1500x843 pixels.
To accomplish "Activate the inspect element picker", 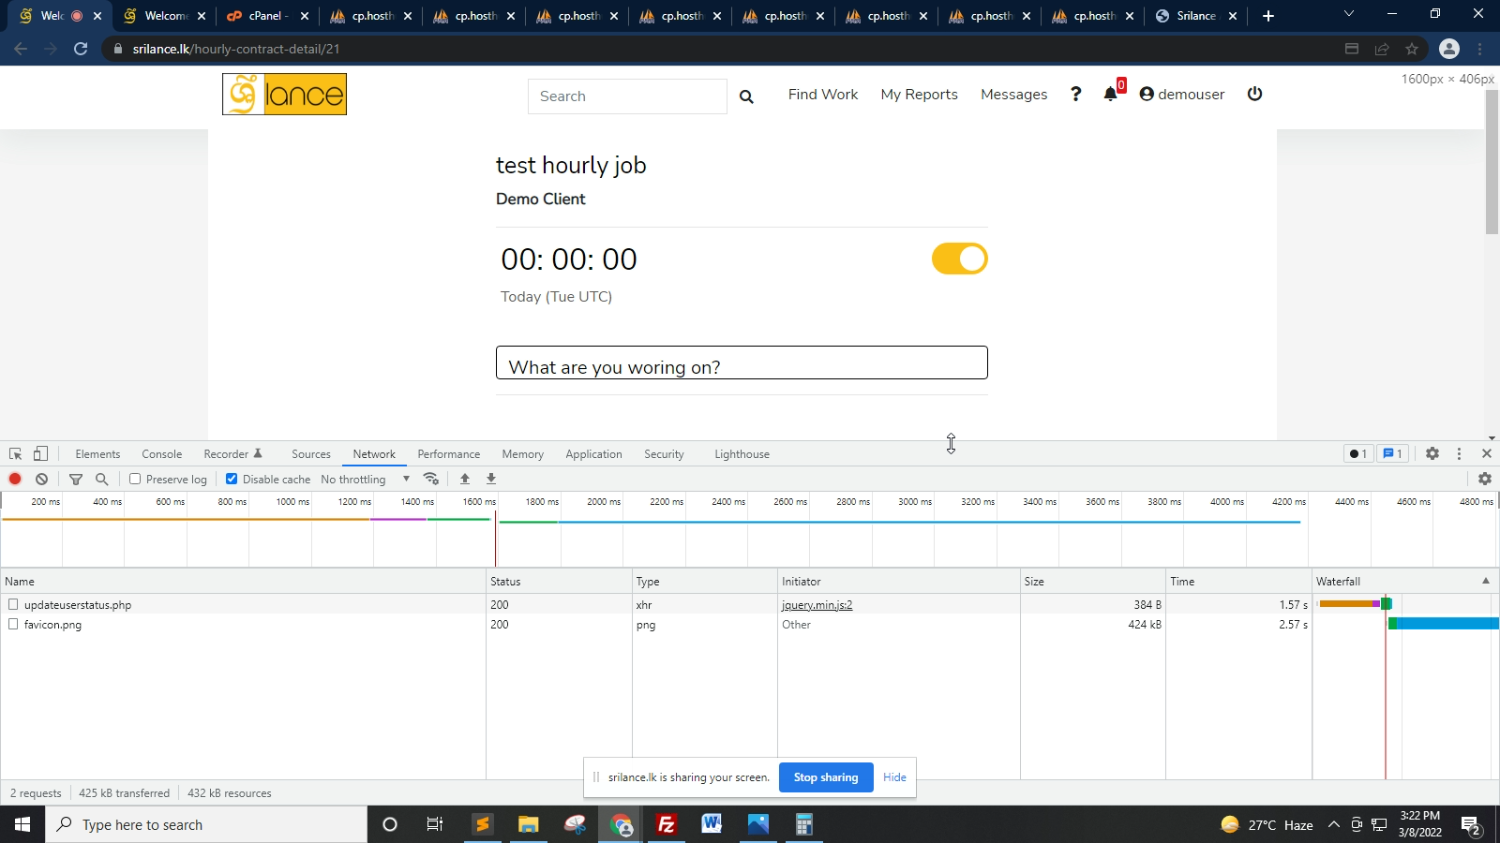I will pos(15,454).
